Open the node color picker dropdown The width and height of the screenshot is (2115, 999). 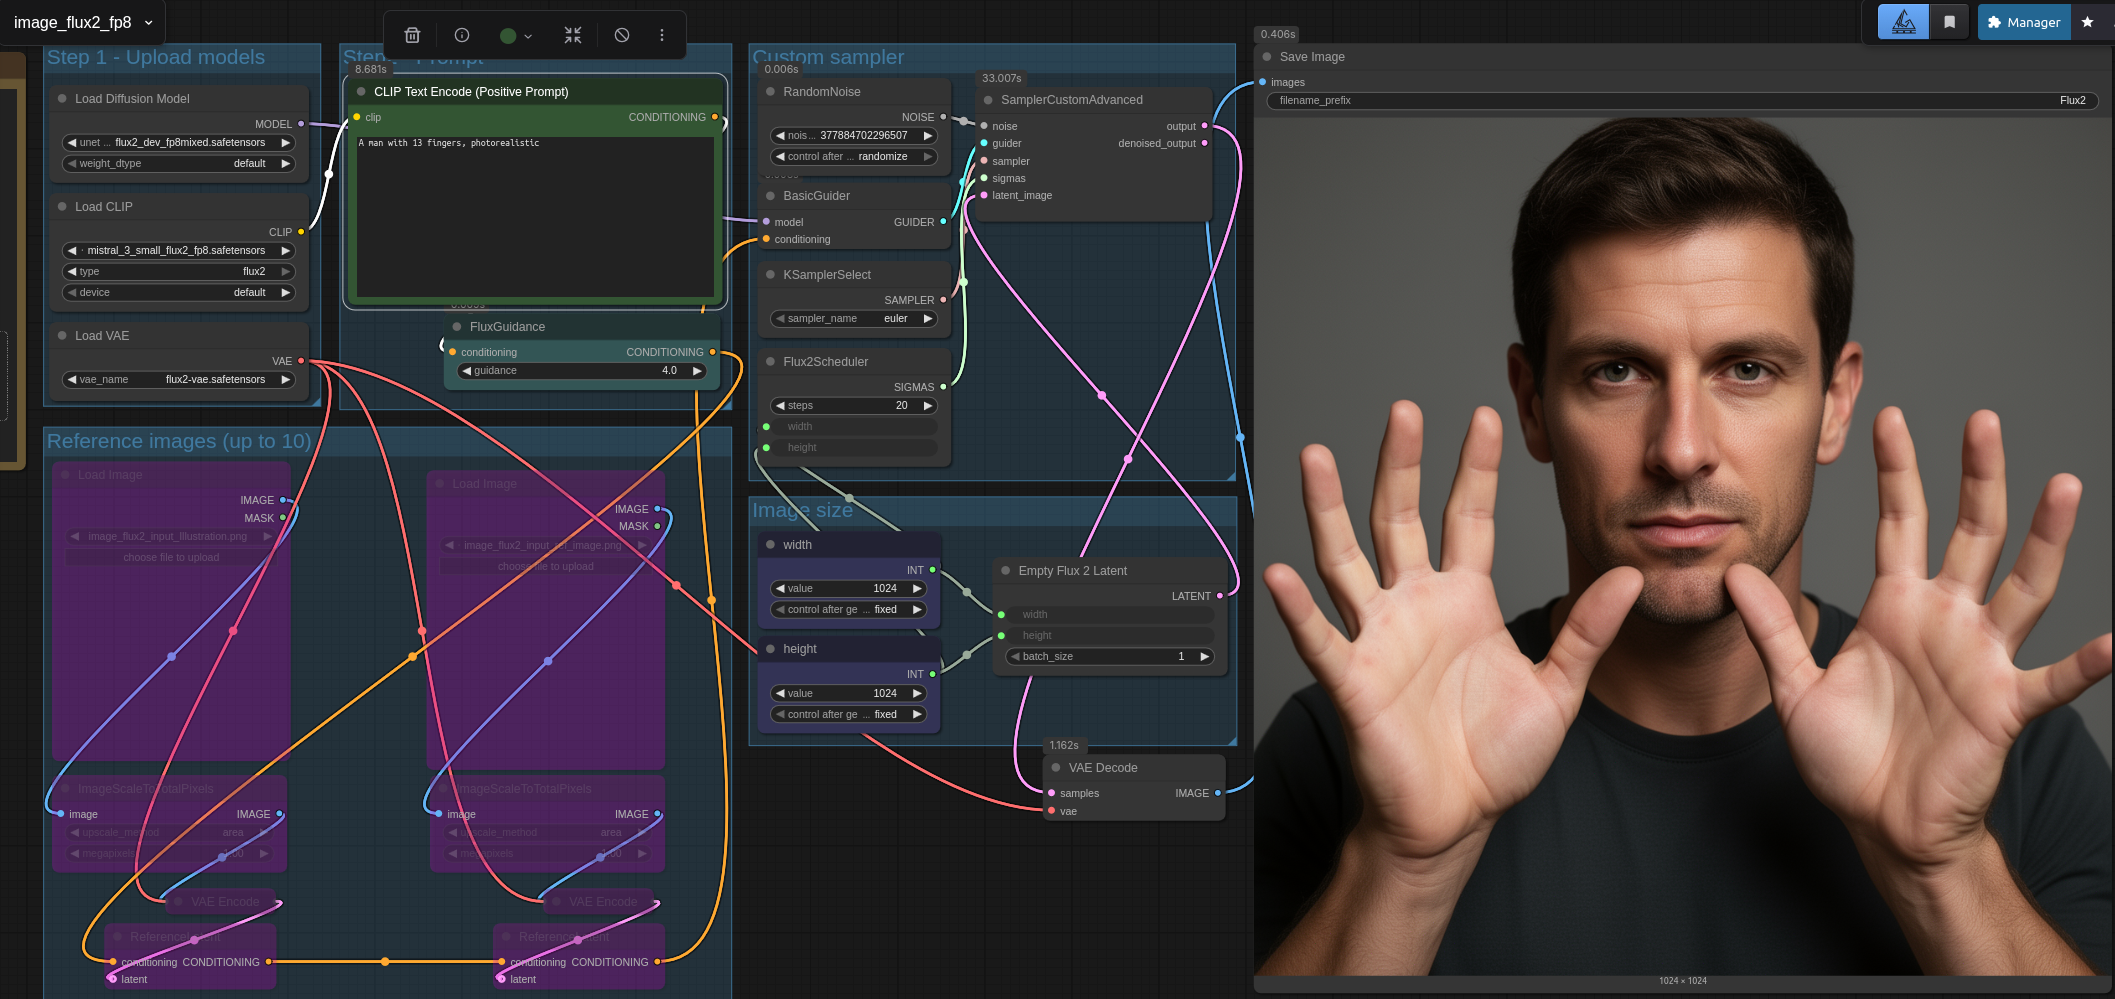515,36
